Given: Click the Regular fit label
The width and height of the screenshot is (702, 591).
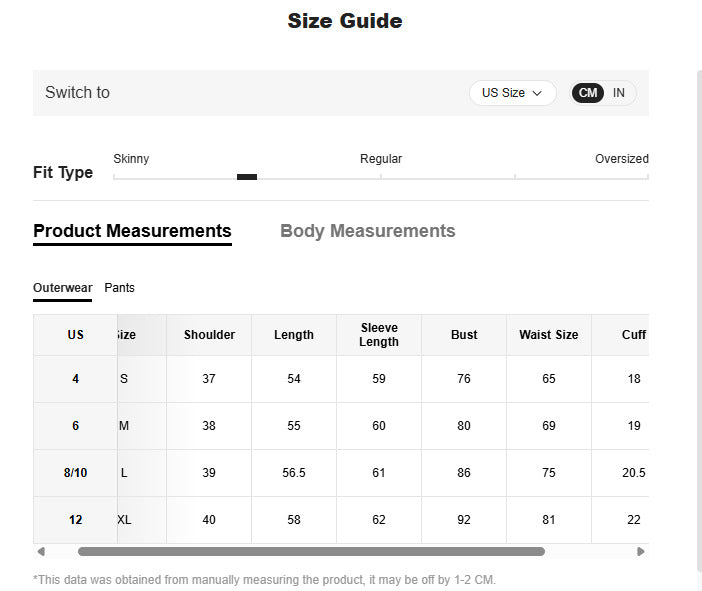Looking at the screenshot, I should coord(381,159).
